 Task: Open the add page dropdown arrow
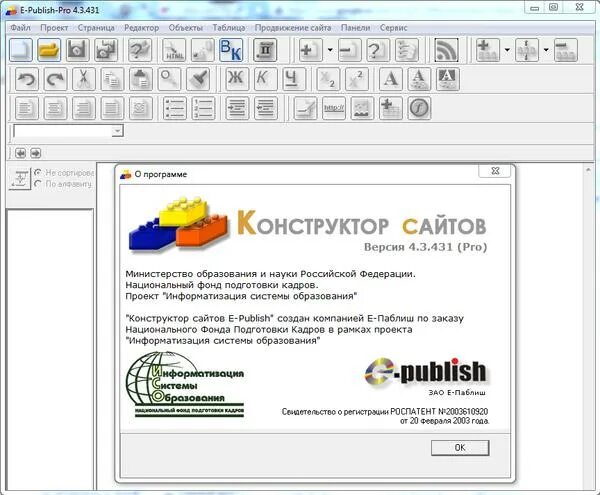330,50
